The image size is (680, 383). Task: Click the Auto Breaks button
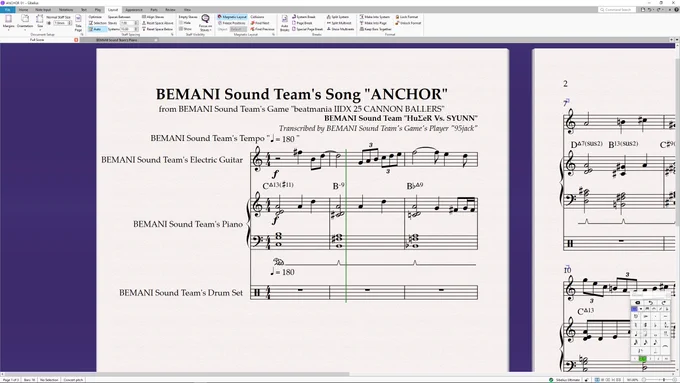pos(284,23)
